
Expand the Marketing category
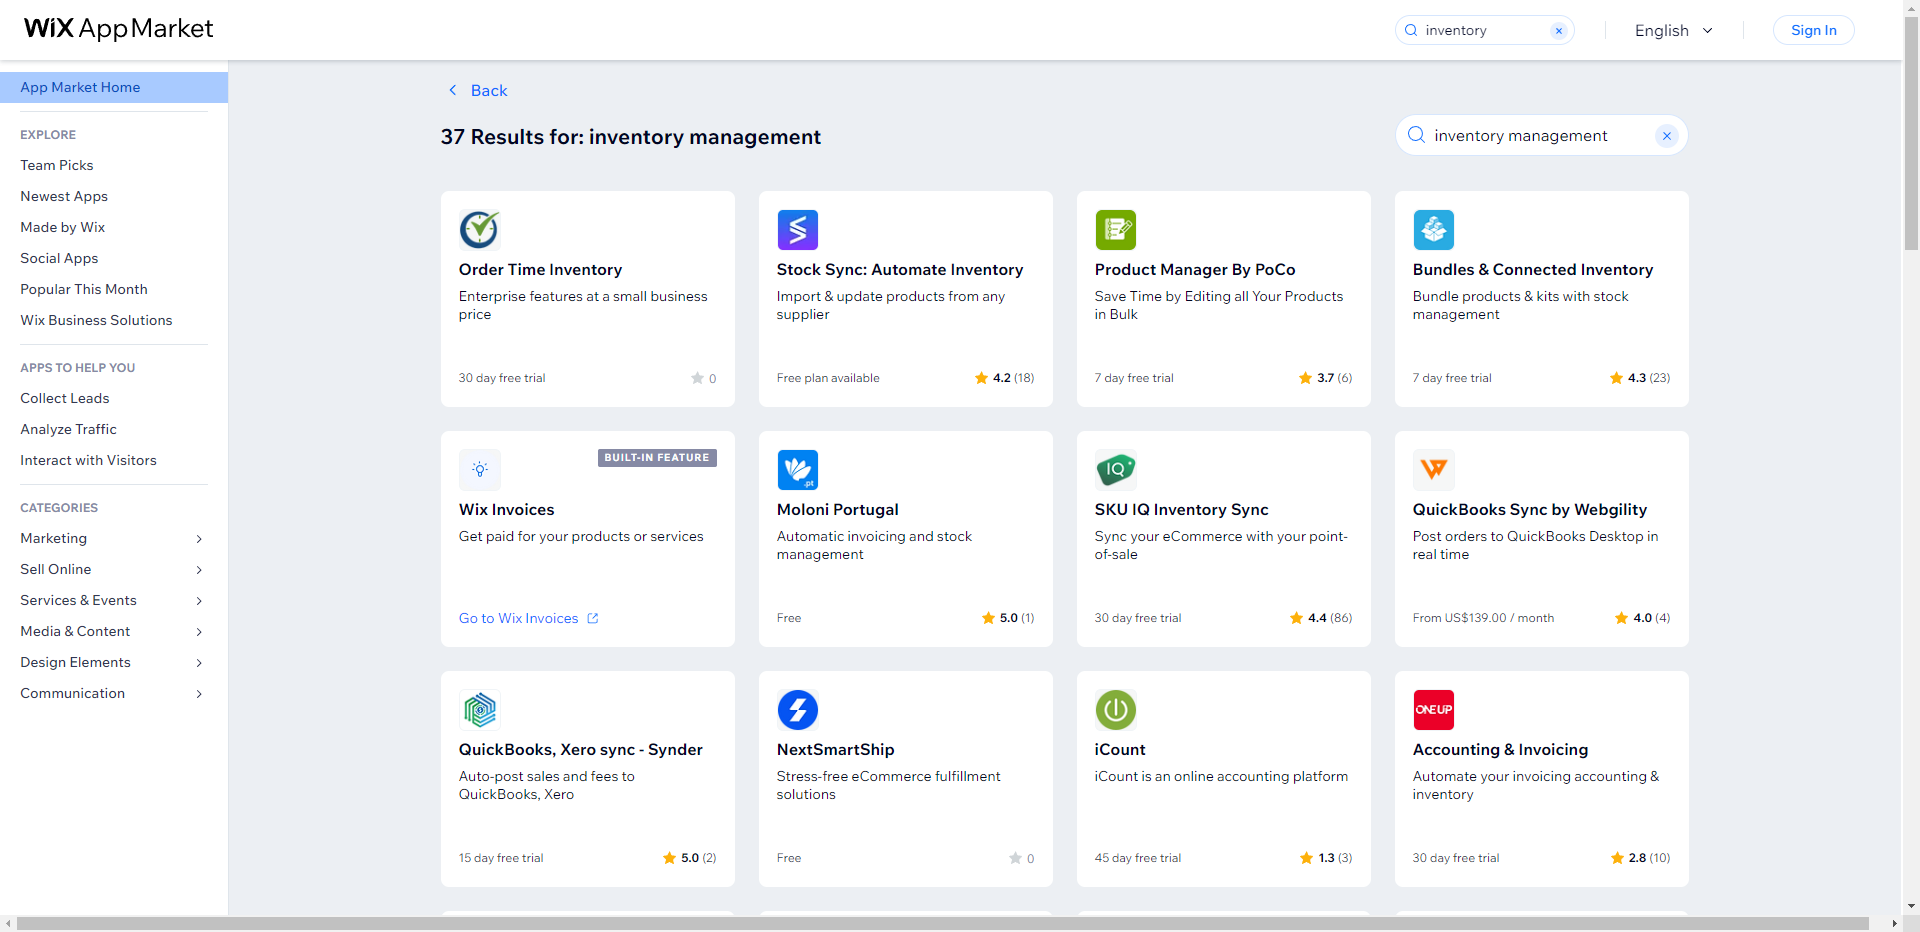[199, 539]
